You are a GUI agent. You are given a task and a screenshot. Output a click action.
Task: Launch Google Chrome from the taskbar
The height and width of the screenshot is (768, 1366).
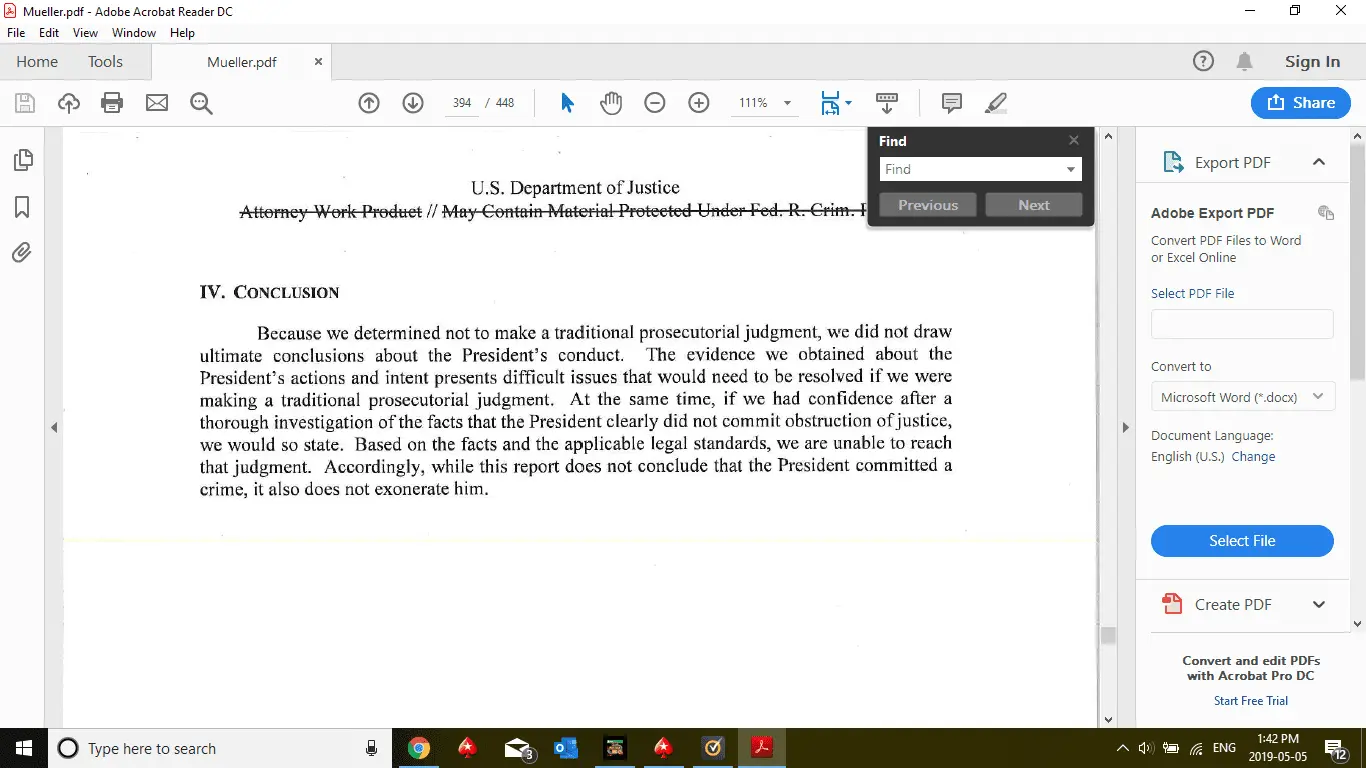pyautogui.click(x=419, y=748)
